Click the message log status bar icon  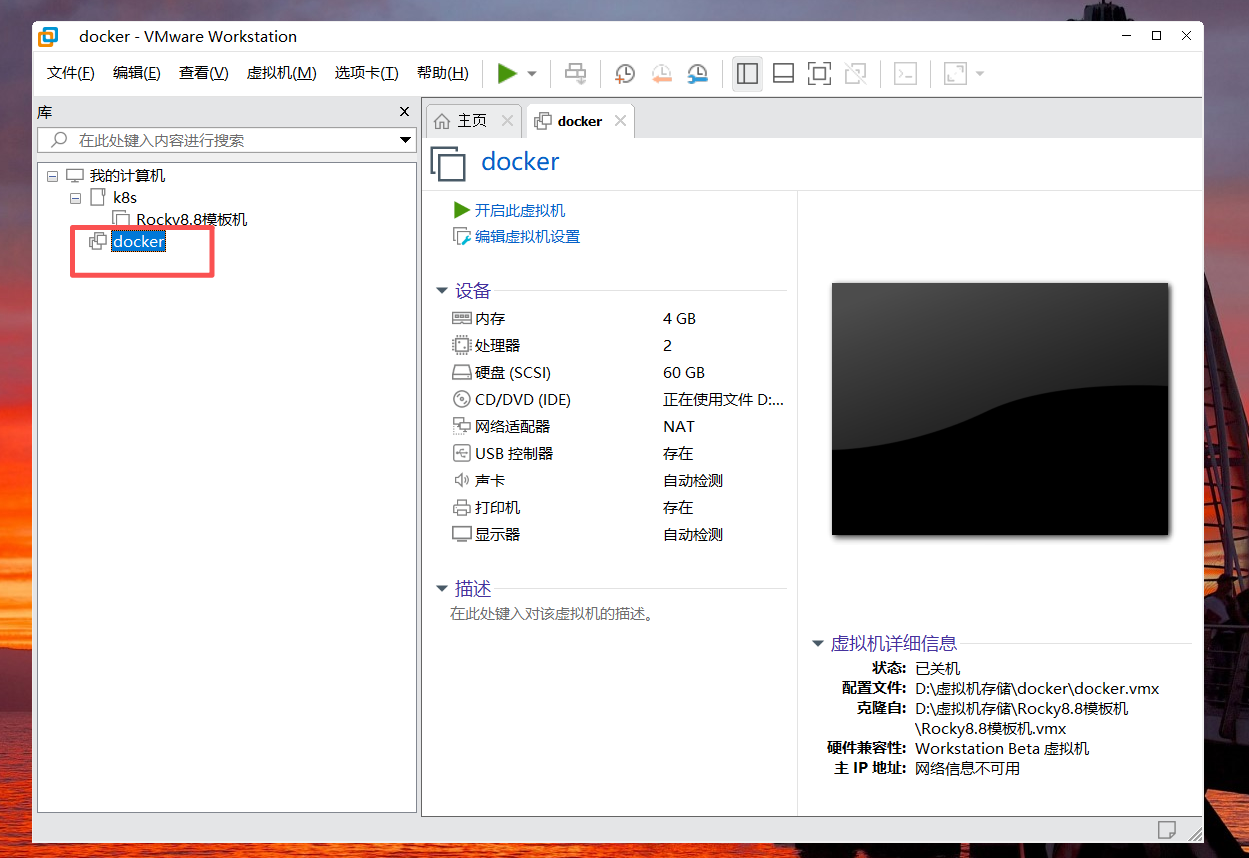click(x=1166, y=829)
